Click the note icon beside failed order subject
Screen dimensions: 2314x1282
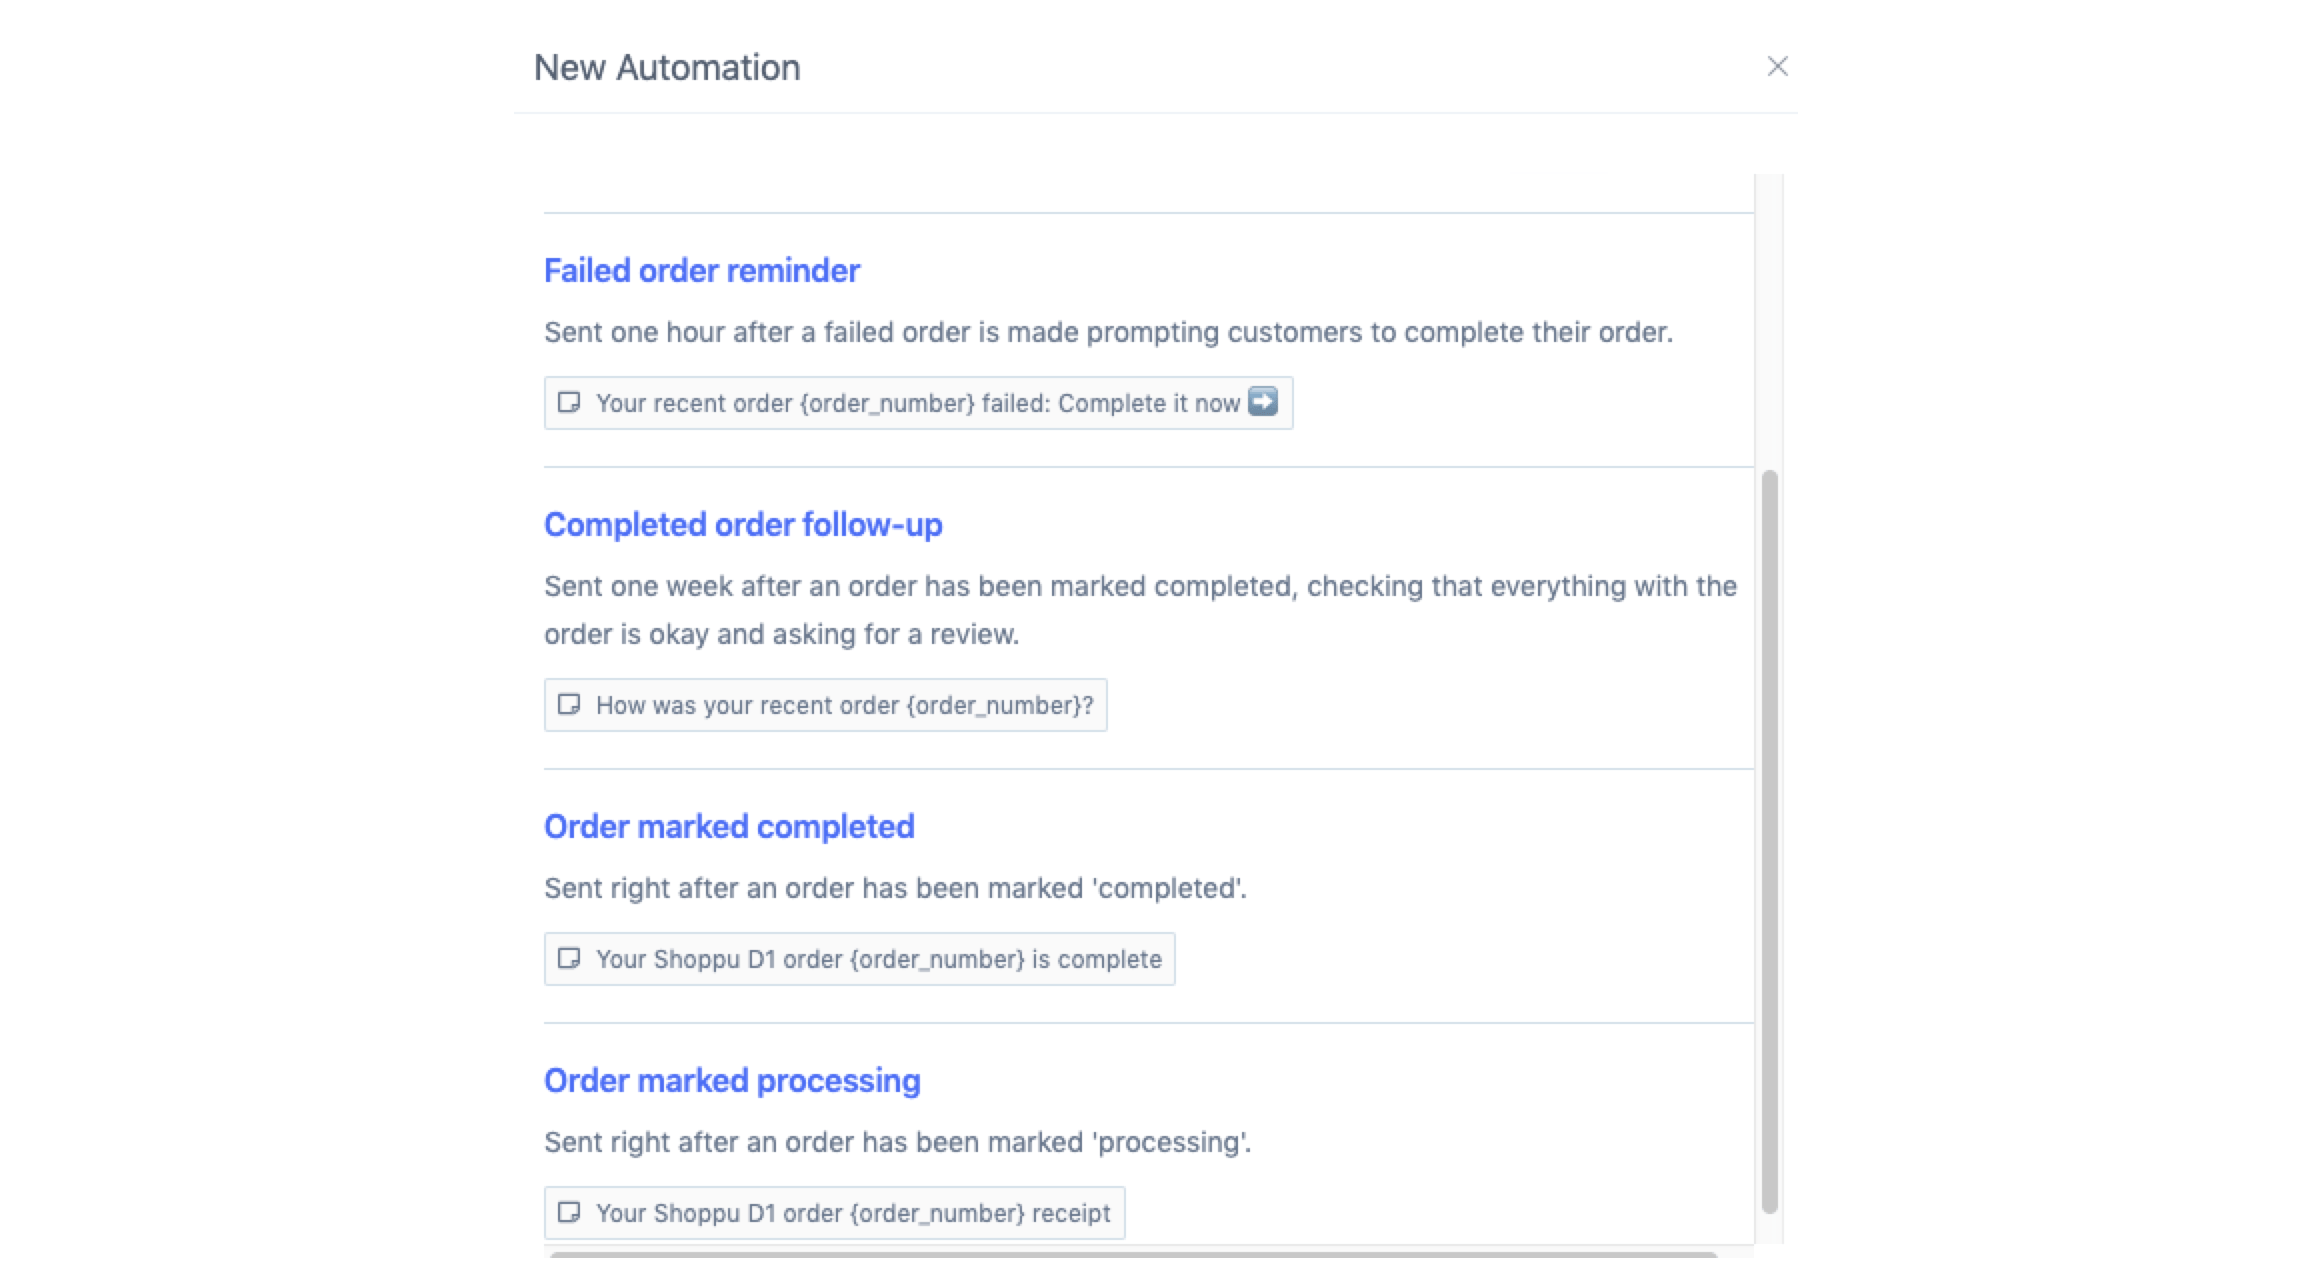point(569,403)
